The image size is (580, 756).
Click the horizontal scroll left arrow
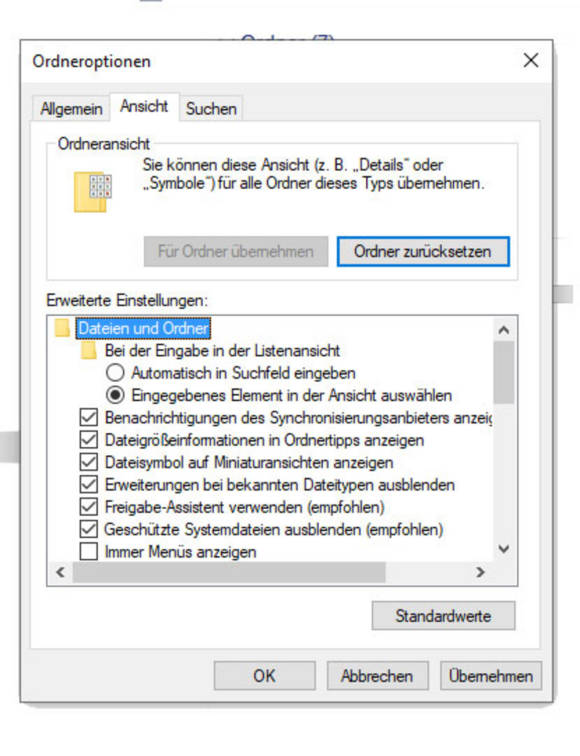tap(60, 572)
